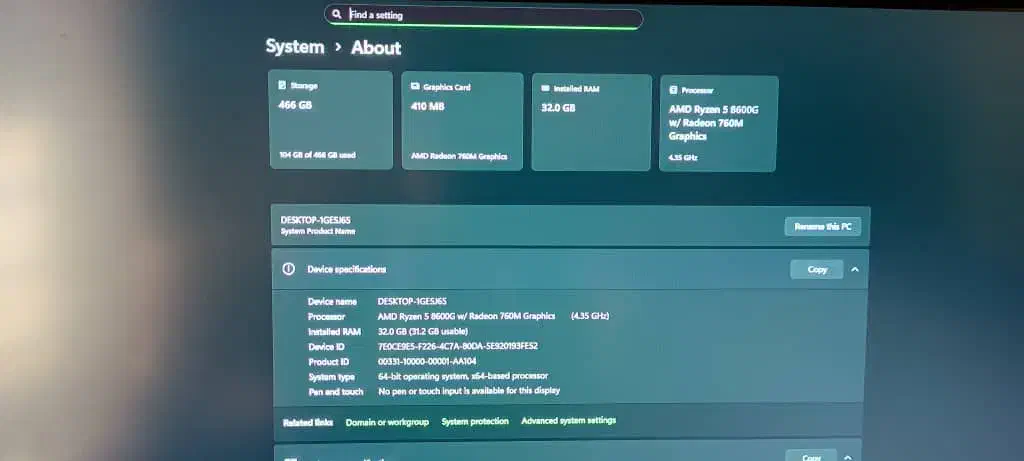The height and width of the screenshot is (461, 1024).
Task: Click the 4.35 GHz text in Processor card
Action: point(682,158)
